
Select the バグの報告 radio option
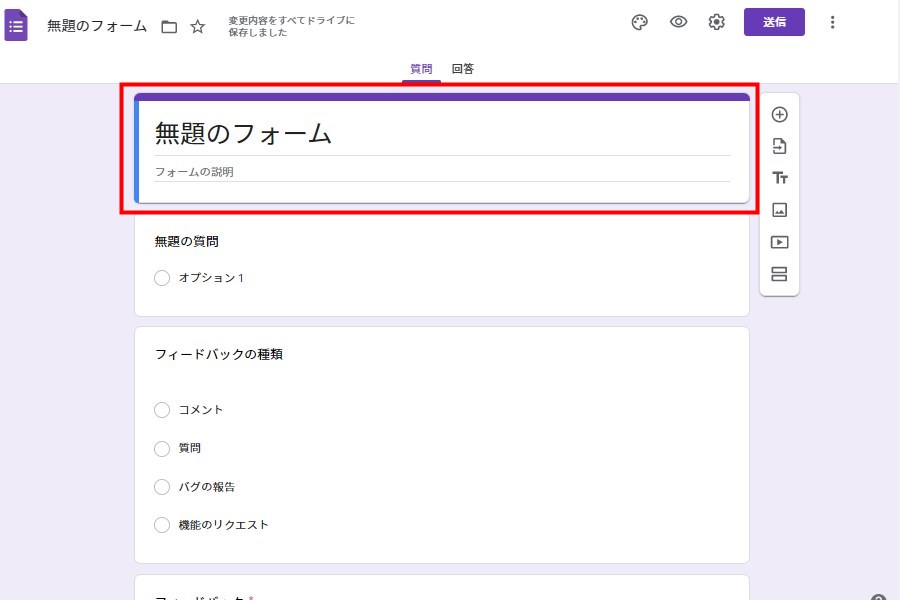coord(162,487)
